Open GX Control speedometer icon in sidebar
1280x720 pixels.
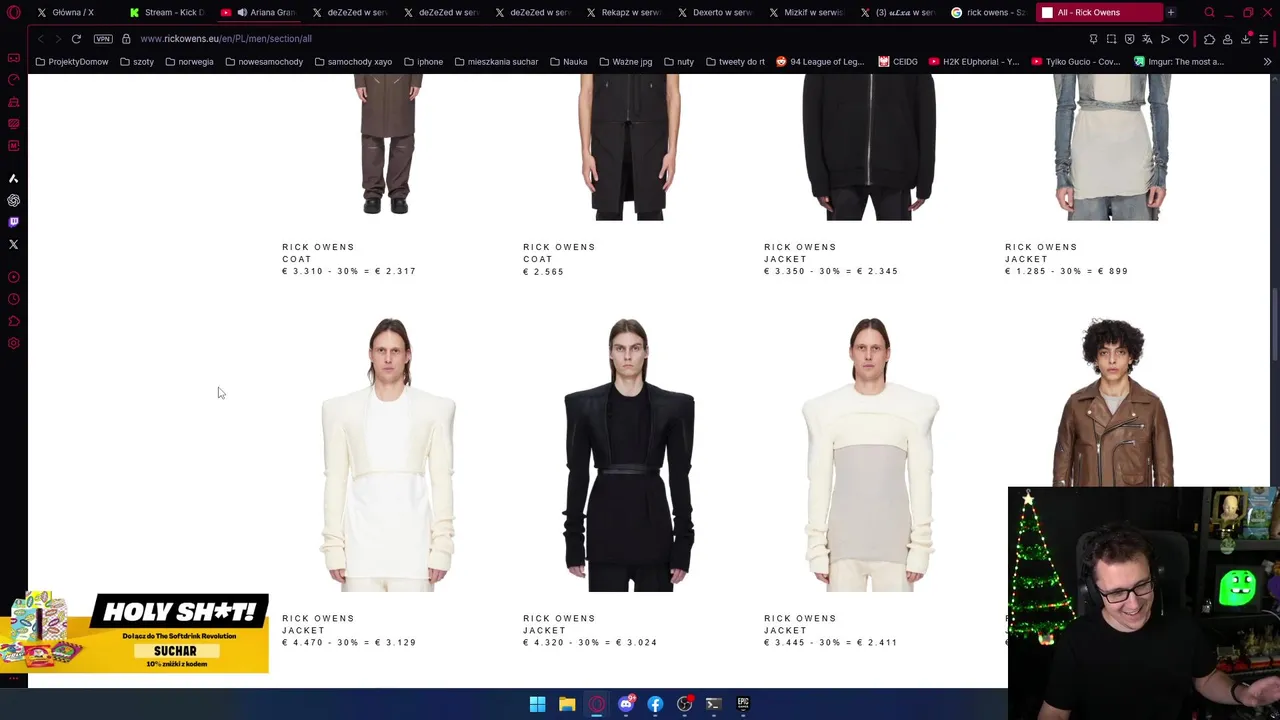[x=13, y=80]
